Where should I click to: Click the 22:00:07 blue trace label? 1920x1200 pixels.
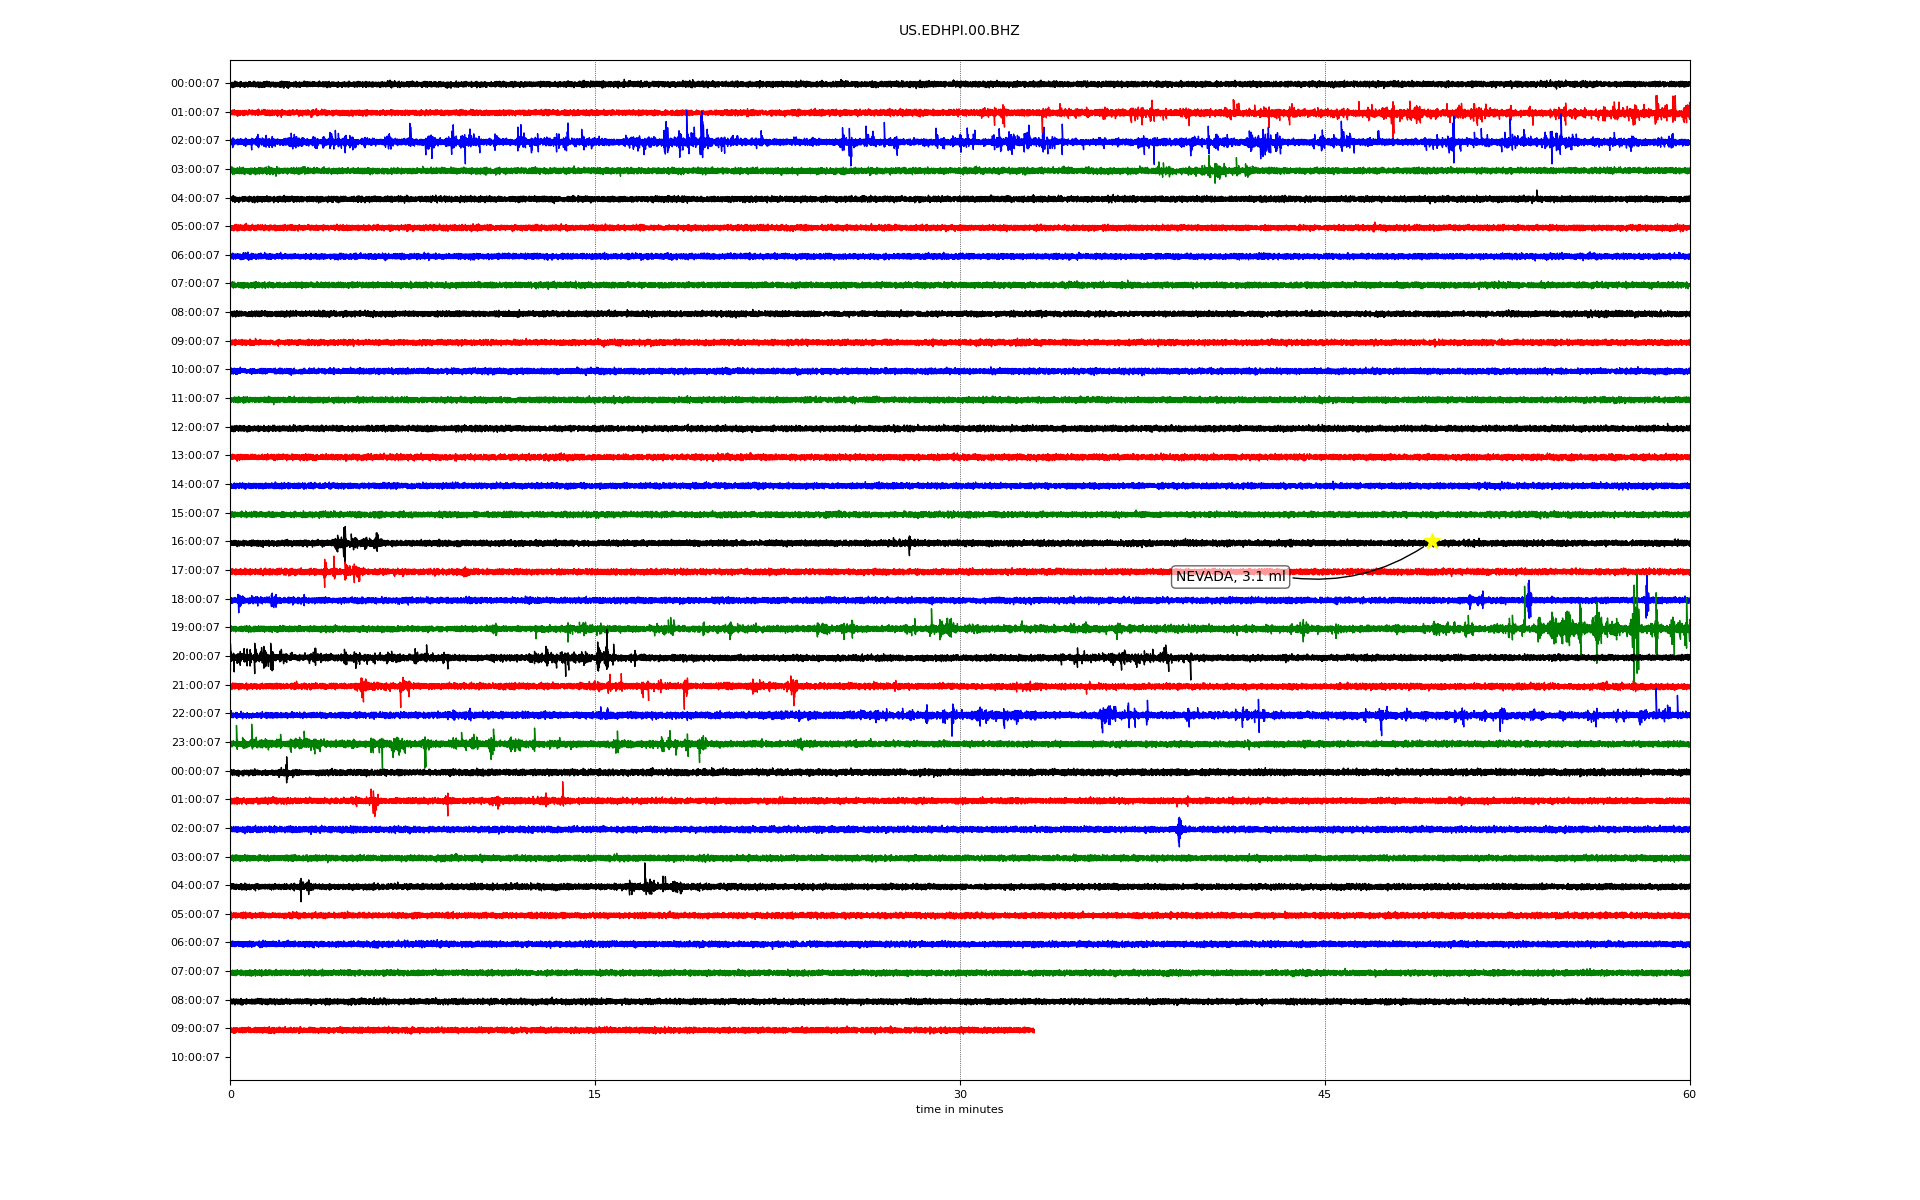point(195,714)
